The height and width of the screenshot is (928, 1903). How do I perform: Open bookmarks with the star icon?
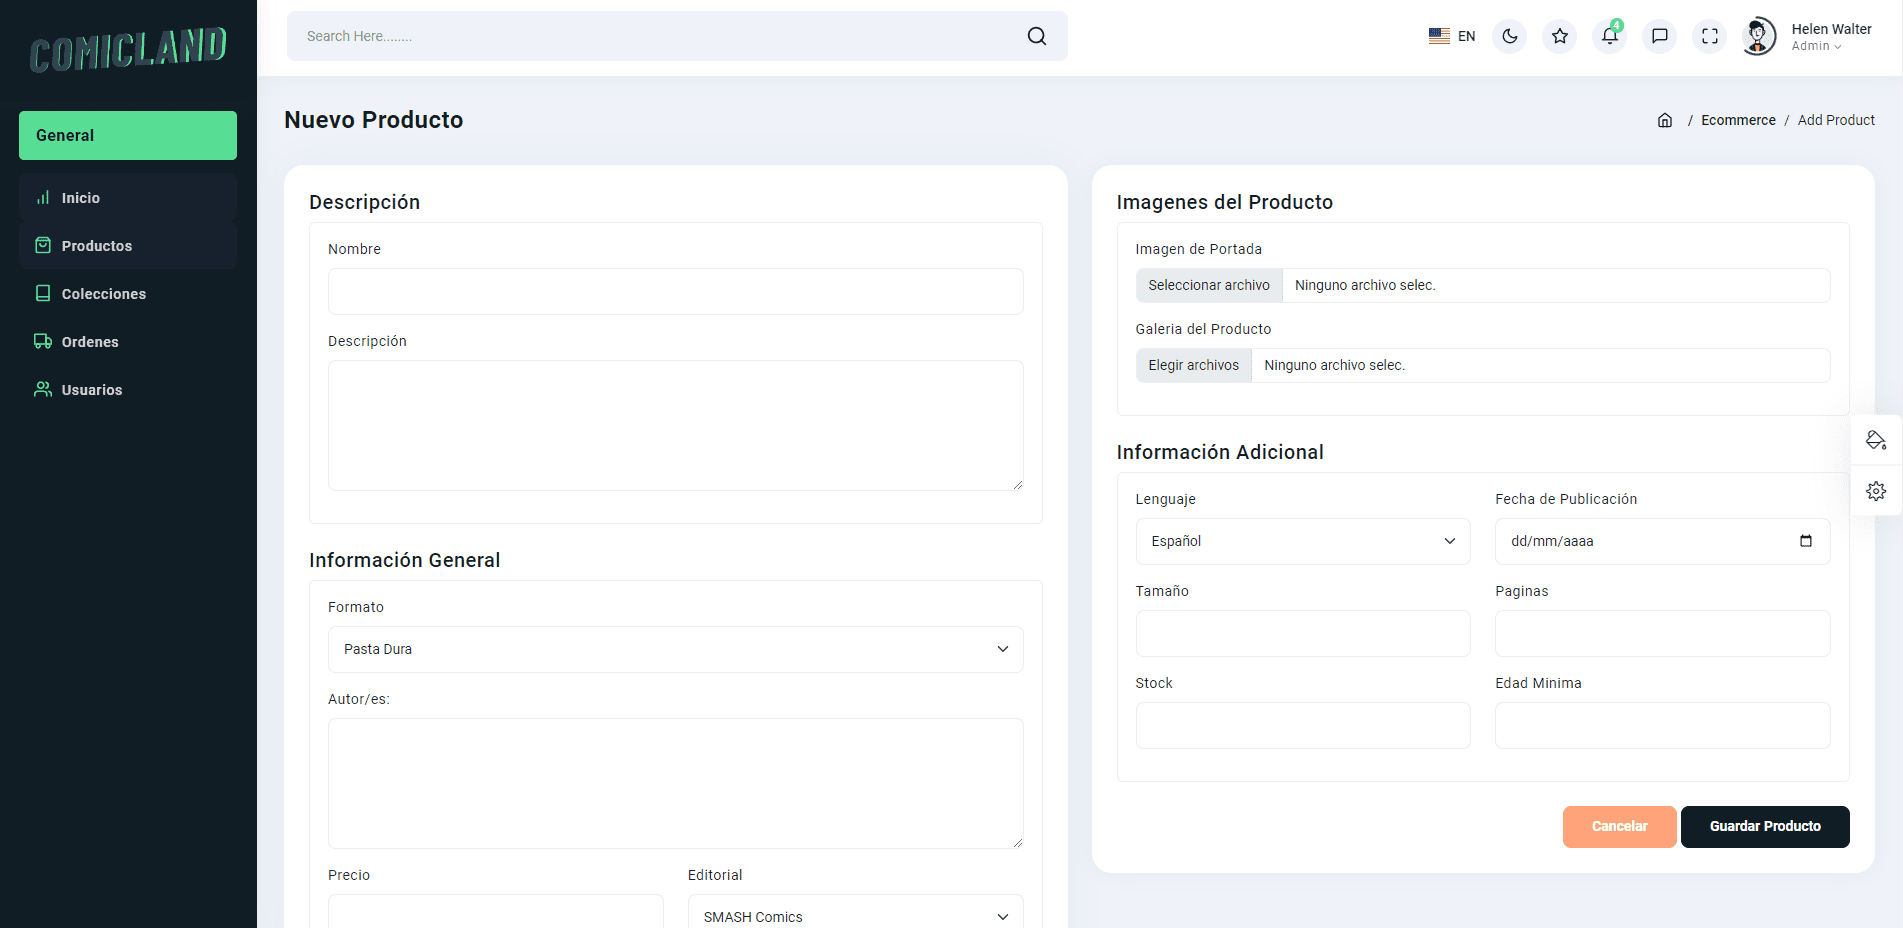[1559, 36]
